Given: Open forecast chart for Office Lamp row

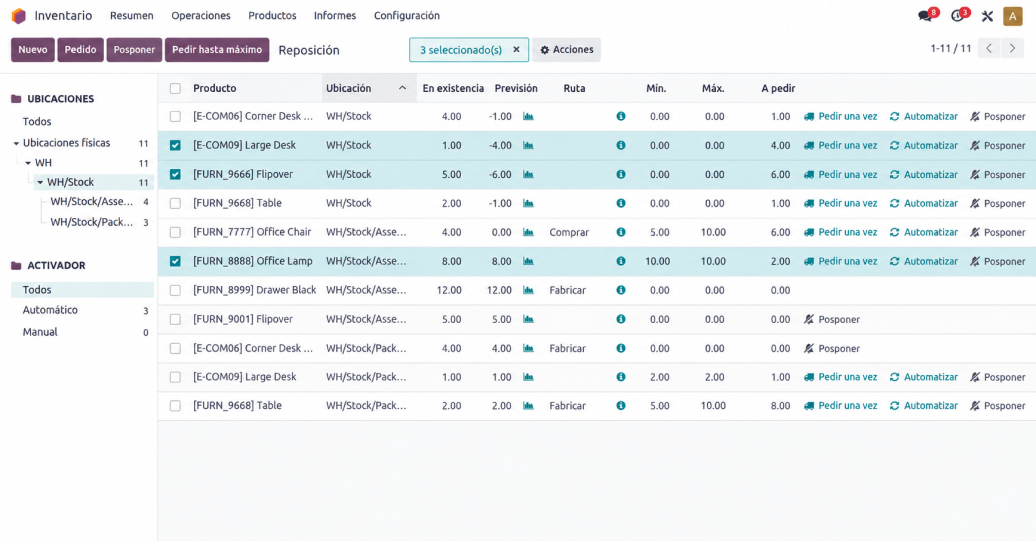Looking at the screenshot, I should (529, 261).
